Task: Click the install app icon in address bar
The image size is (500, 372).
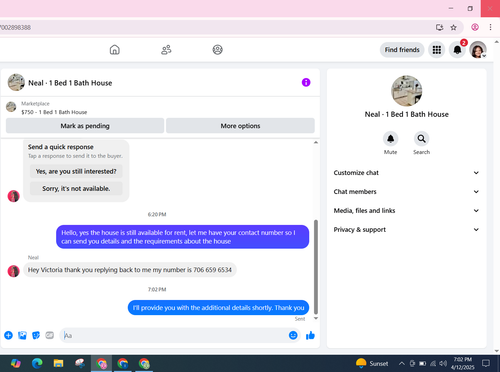Action: tap(439, 27)
